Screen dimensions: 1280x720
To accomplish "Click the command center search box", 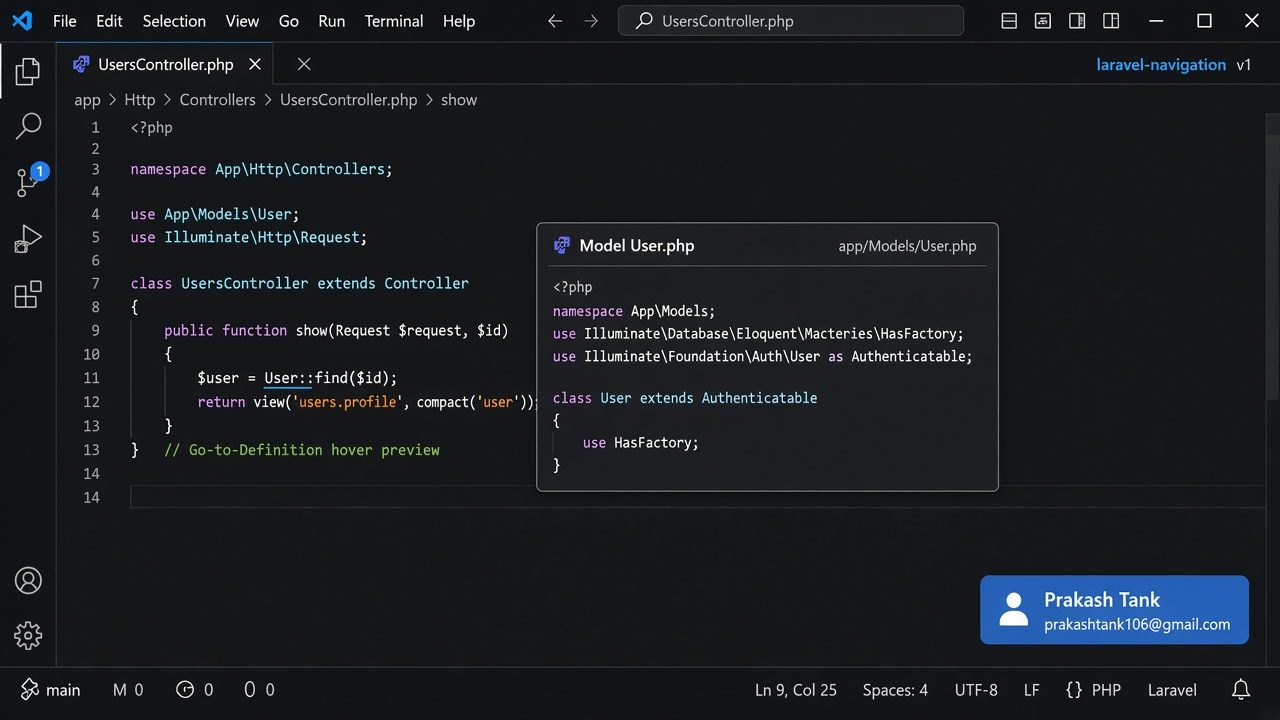I will tap(791, 21).
